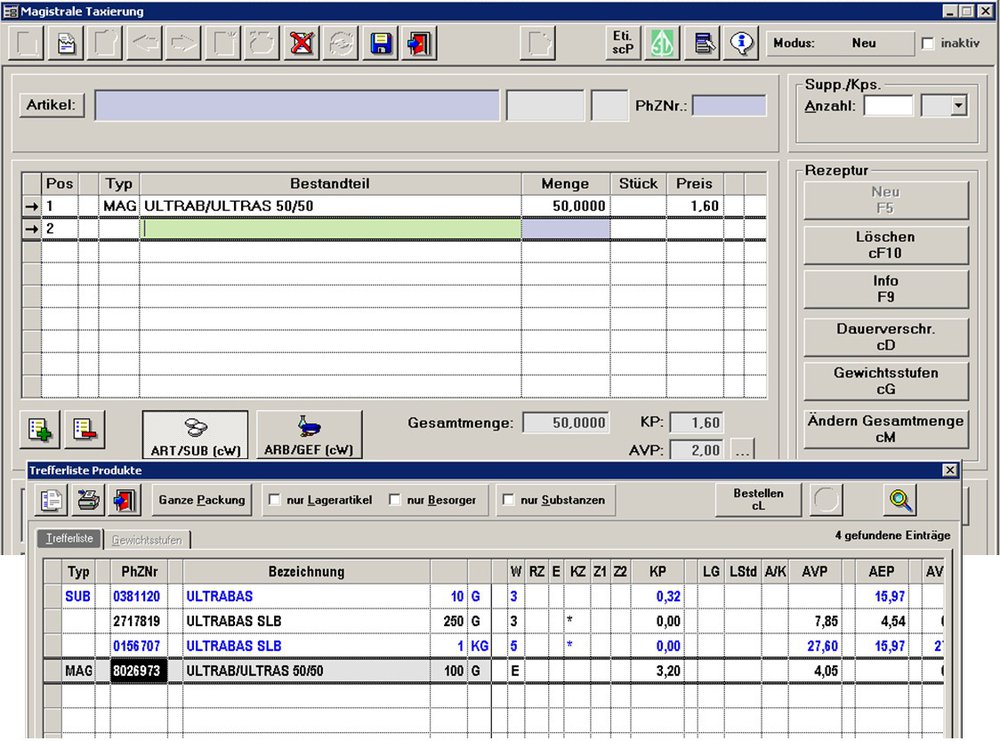Image resolution: width=1000 pixels, height=741 pixels.
Task: Click the ellipsis button next to AVP
Action: click(x=742, y=451)
